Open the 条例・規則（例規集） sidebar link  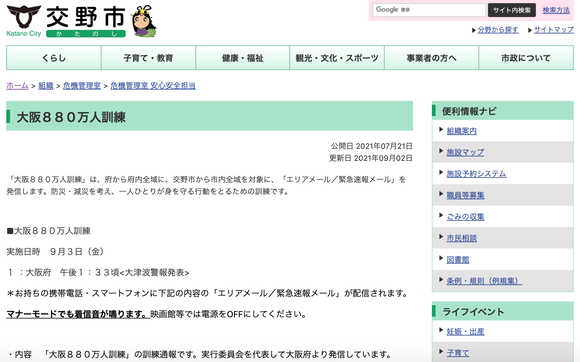(484, 281)
